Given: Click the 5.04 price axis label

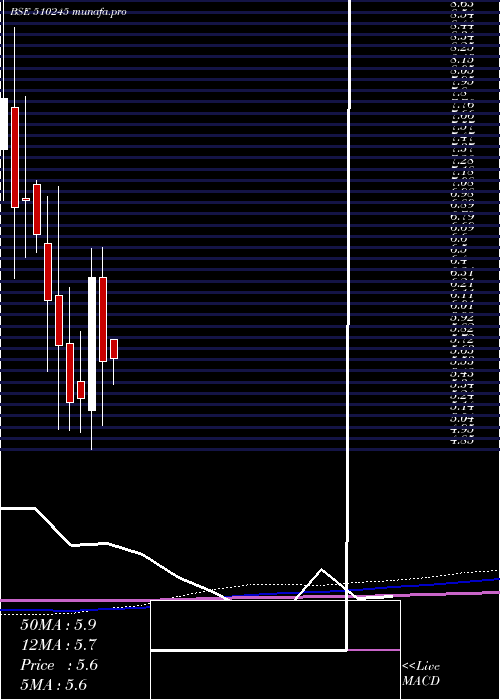Looking at the screenshot, I should tap(462, 419).
